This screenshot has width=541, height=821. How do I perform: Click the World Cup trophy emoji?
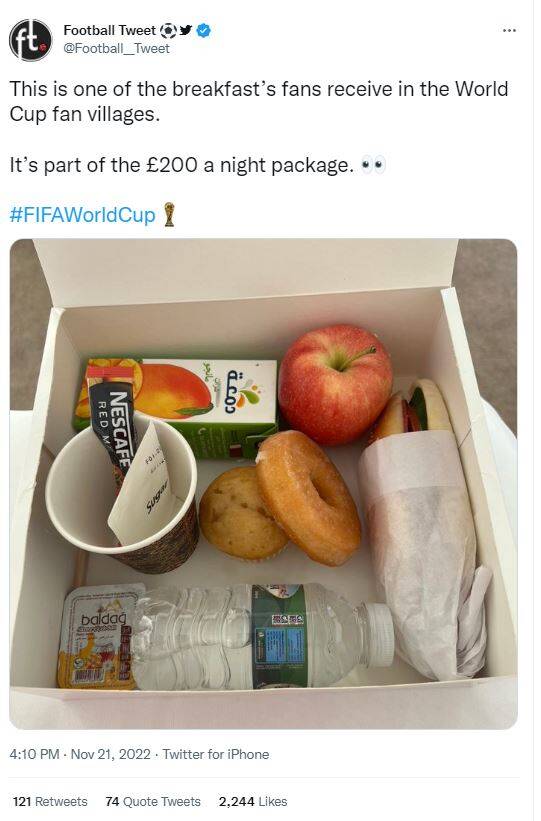pyautogui.click(x=169, y=215)
